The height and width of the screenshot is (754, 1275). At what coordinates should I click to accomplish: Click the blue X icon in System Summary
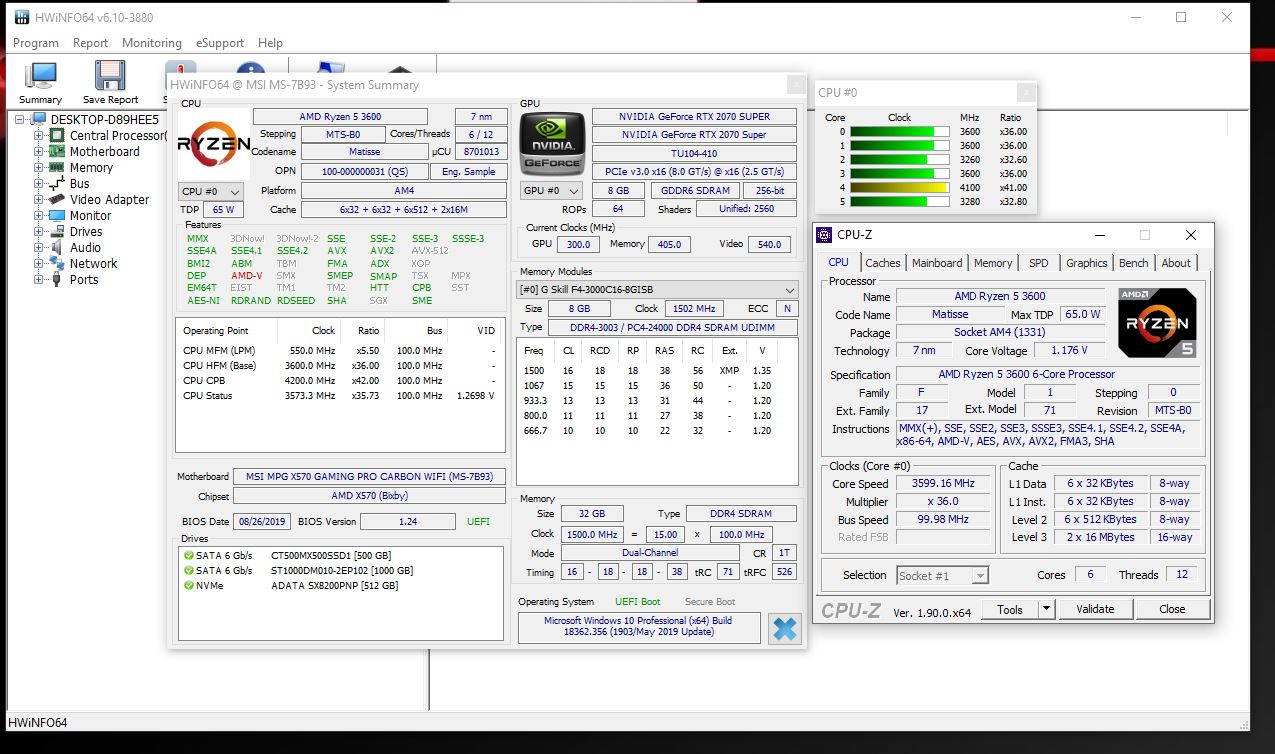click(785, 629)
